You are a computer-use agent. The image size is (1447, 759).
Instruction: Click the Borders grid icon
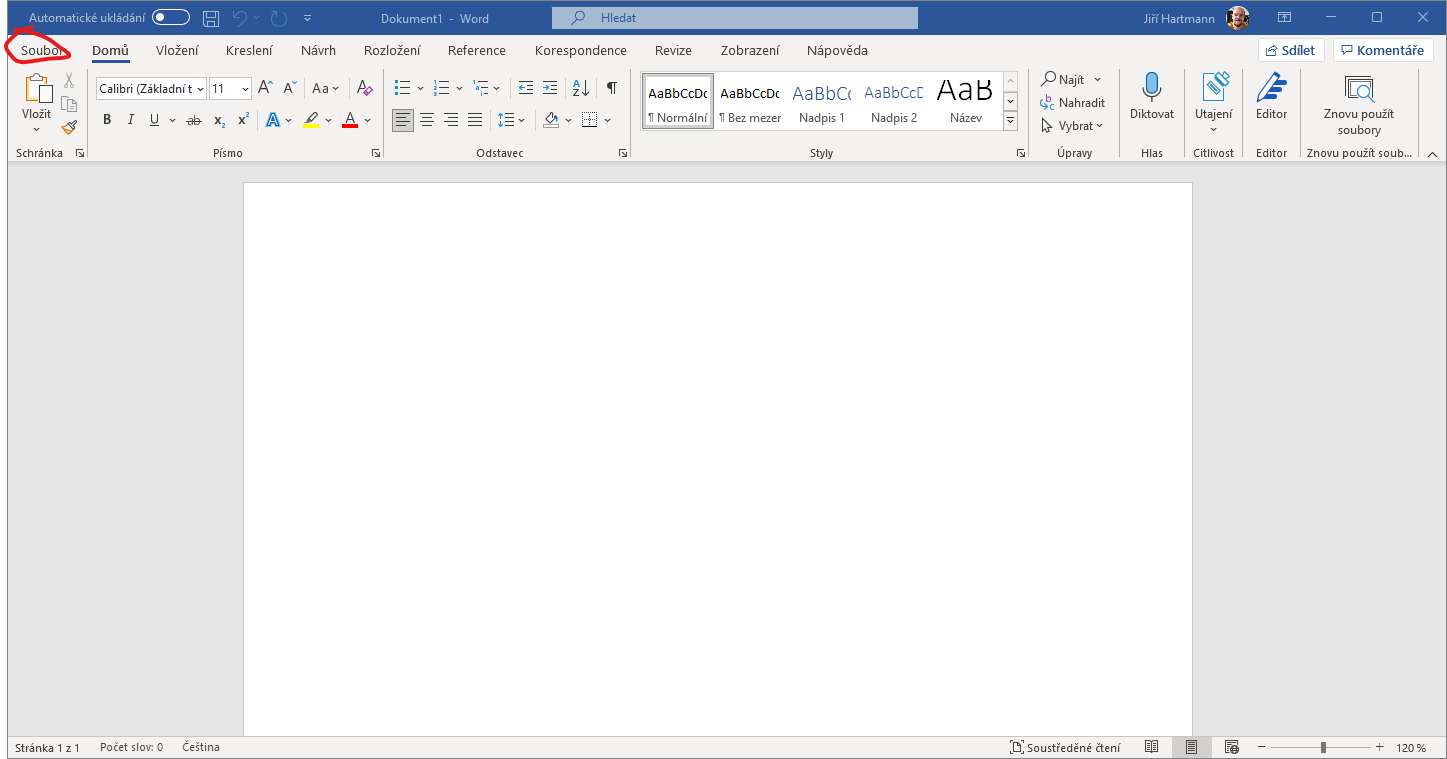(x=590, y=120)
